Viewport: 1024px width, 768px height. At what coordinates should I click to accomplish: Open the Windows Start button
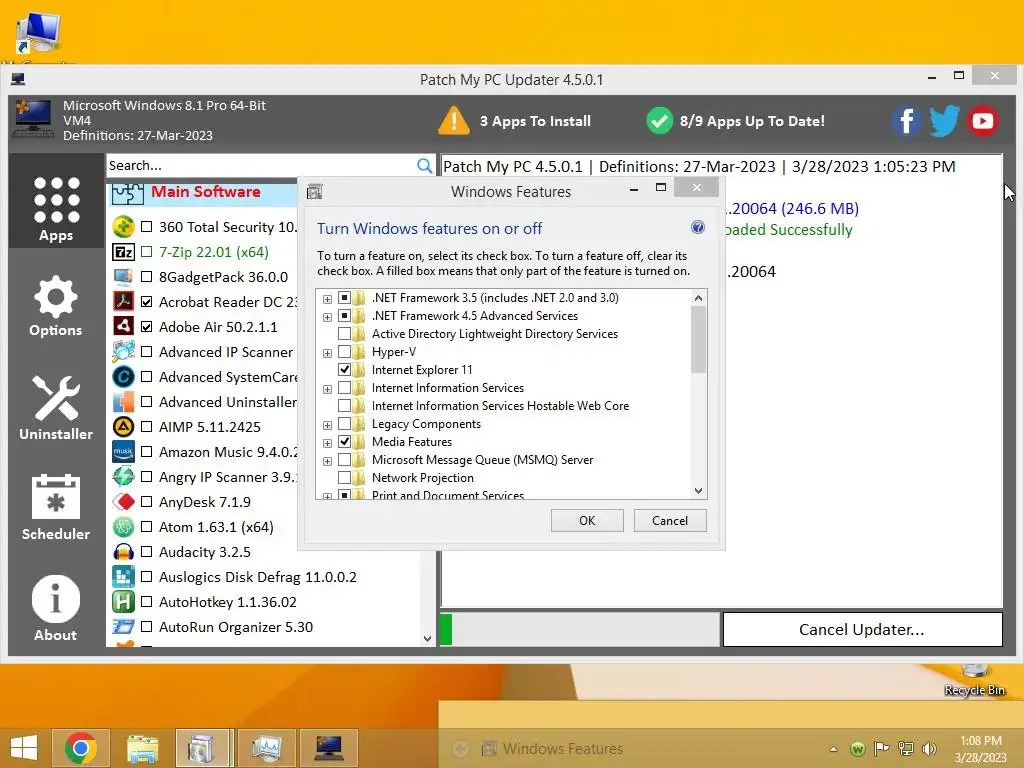(x=24, y=748)
